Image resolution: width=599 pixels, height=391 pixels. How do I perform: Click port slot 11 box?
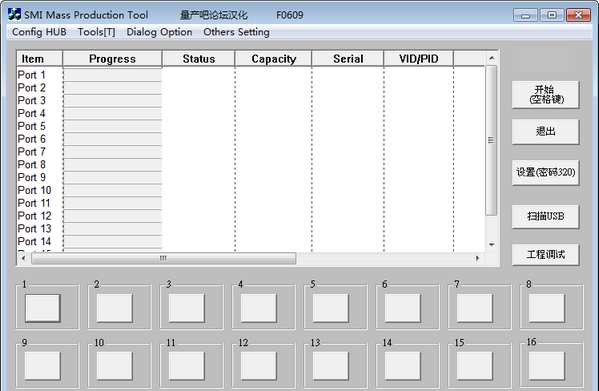pyautogui.click(x=187, y=366)
